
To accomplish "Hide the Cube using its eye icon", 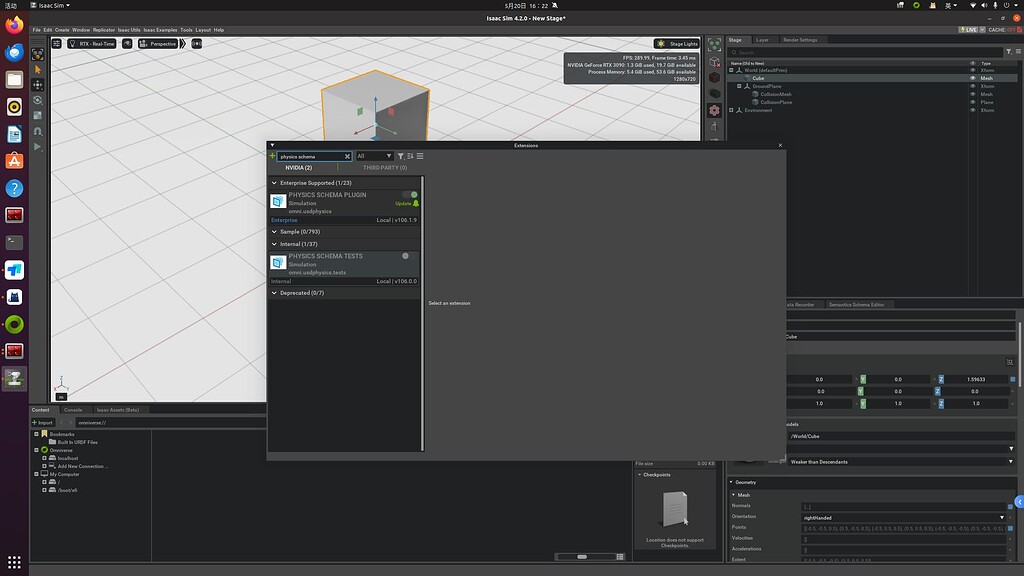I will coord(972,78).
